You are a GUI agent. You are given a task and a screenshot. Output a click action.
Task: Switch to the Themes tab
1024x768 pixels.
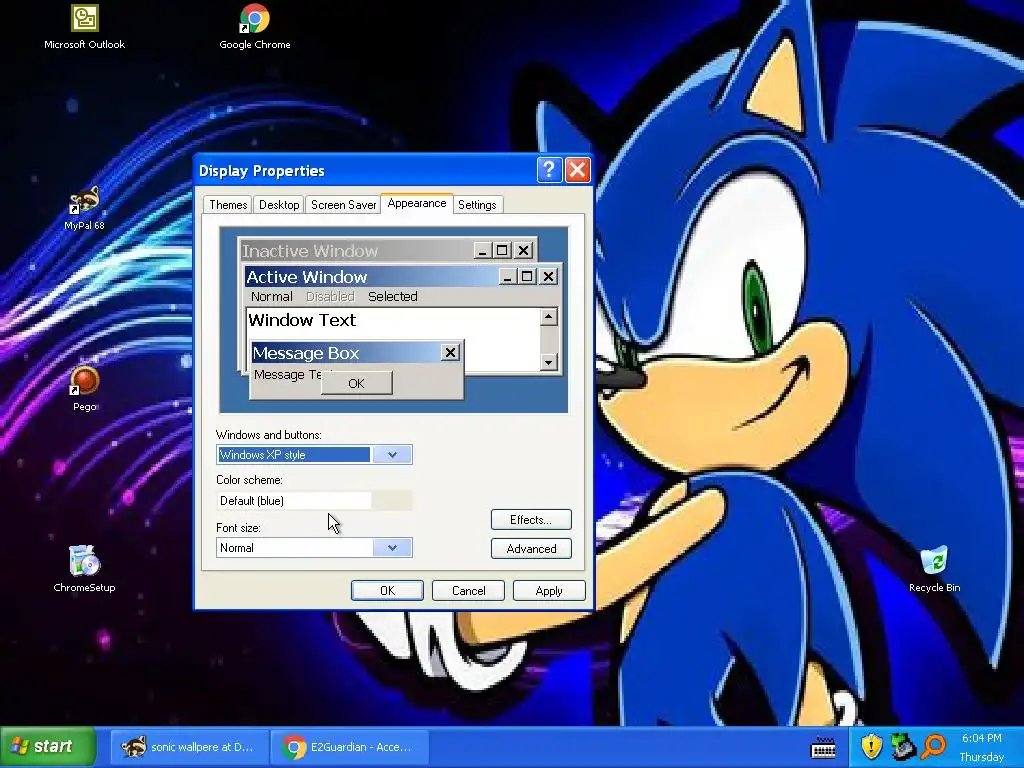tap(228, 204)
